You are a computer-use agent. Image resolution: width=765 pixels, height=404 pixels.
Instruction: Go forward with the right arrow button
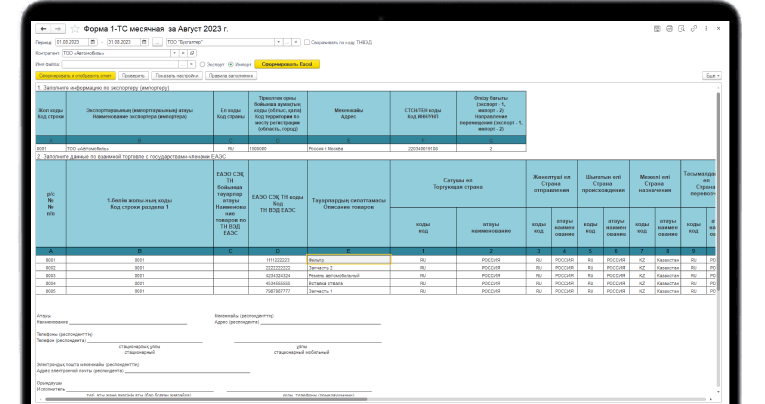(x=57, y=29)
